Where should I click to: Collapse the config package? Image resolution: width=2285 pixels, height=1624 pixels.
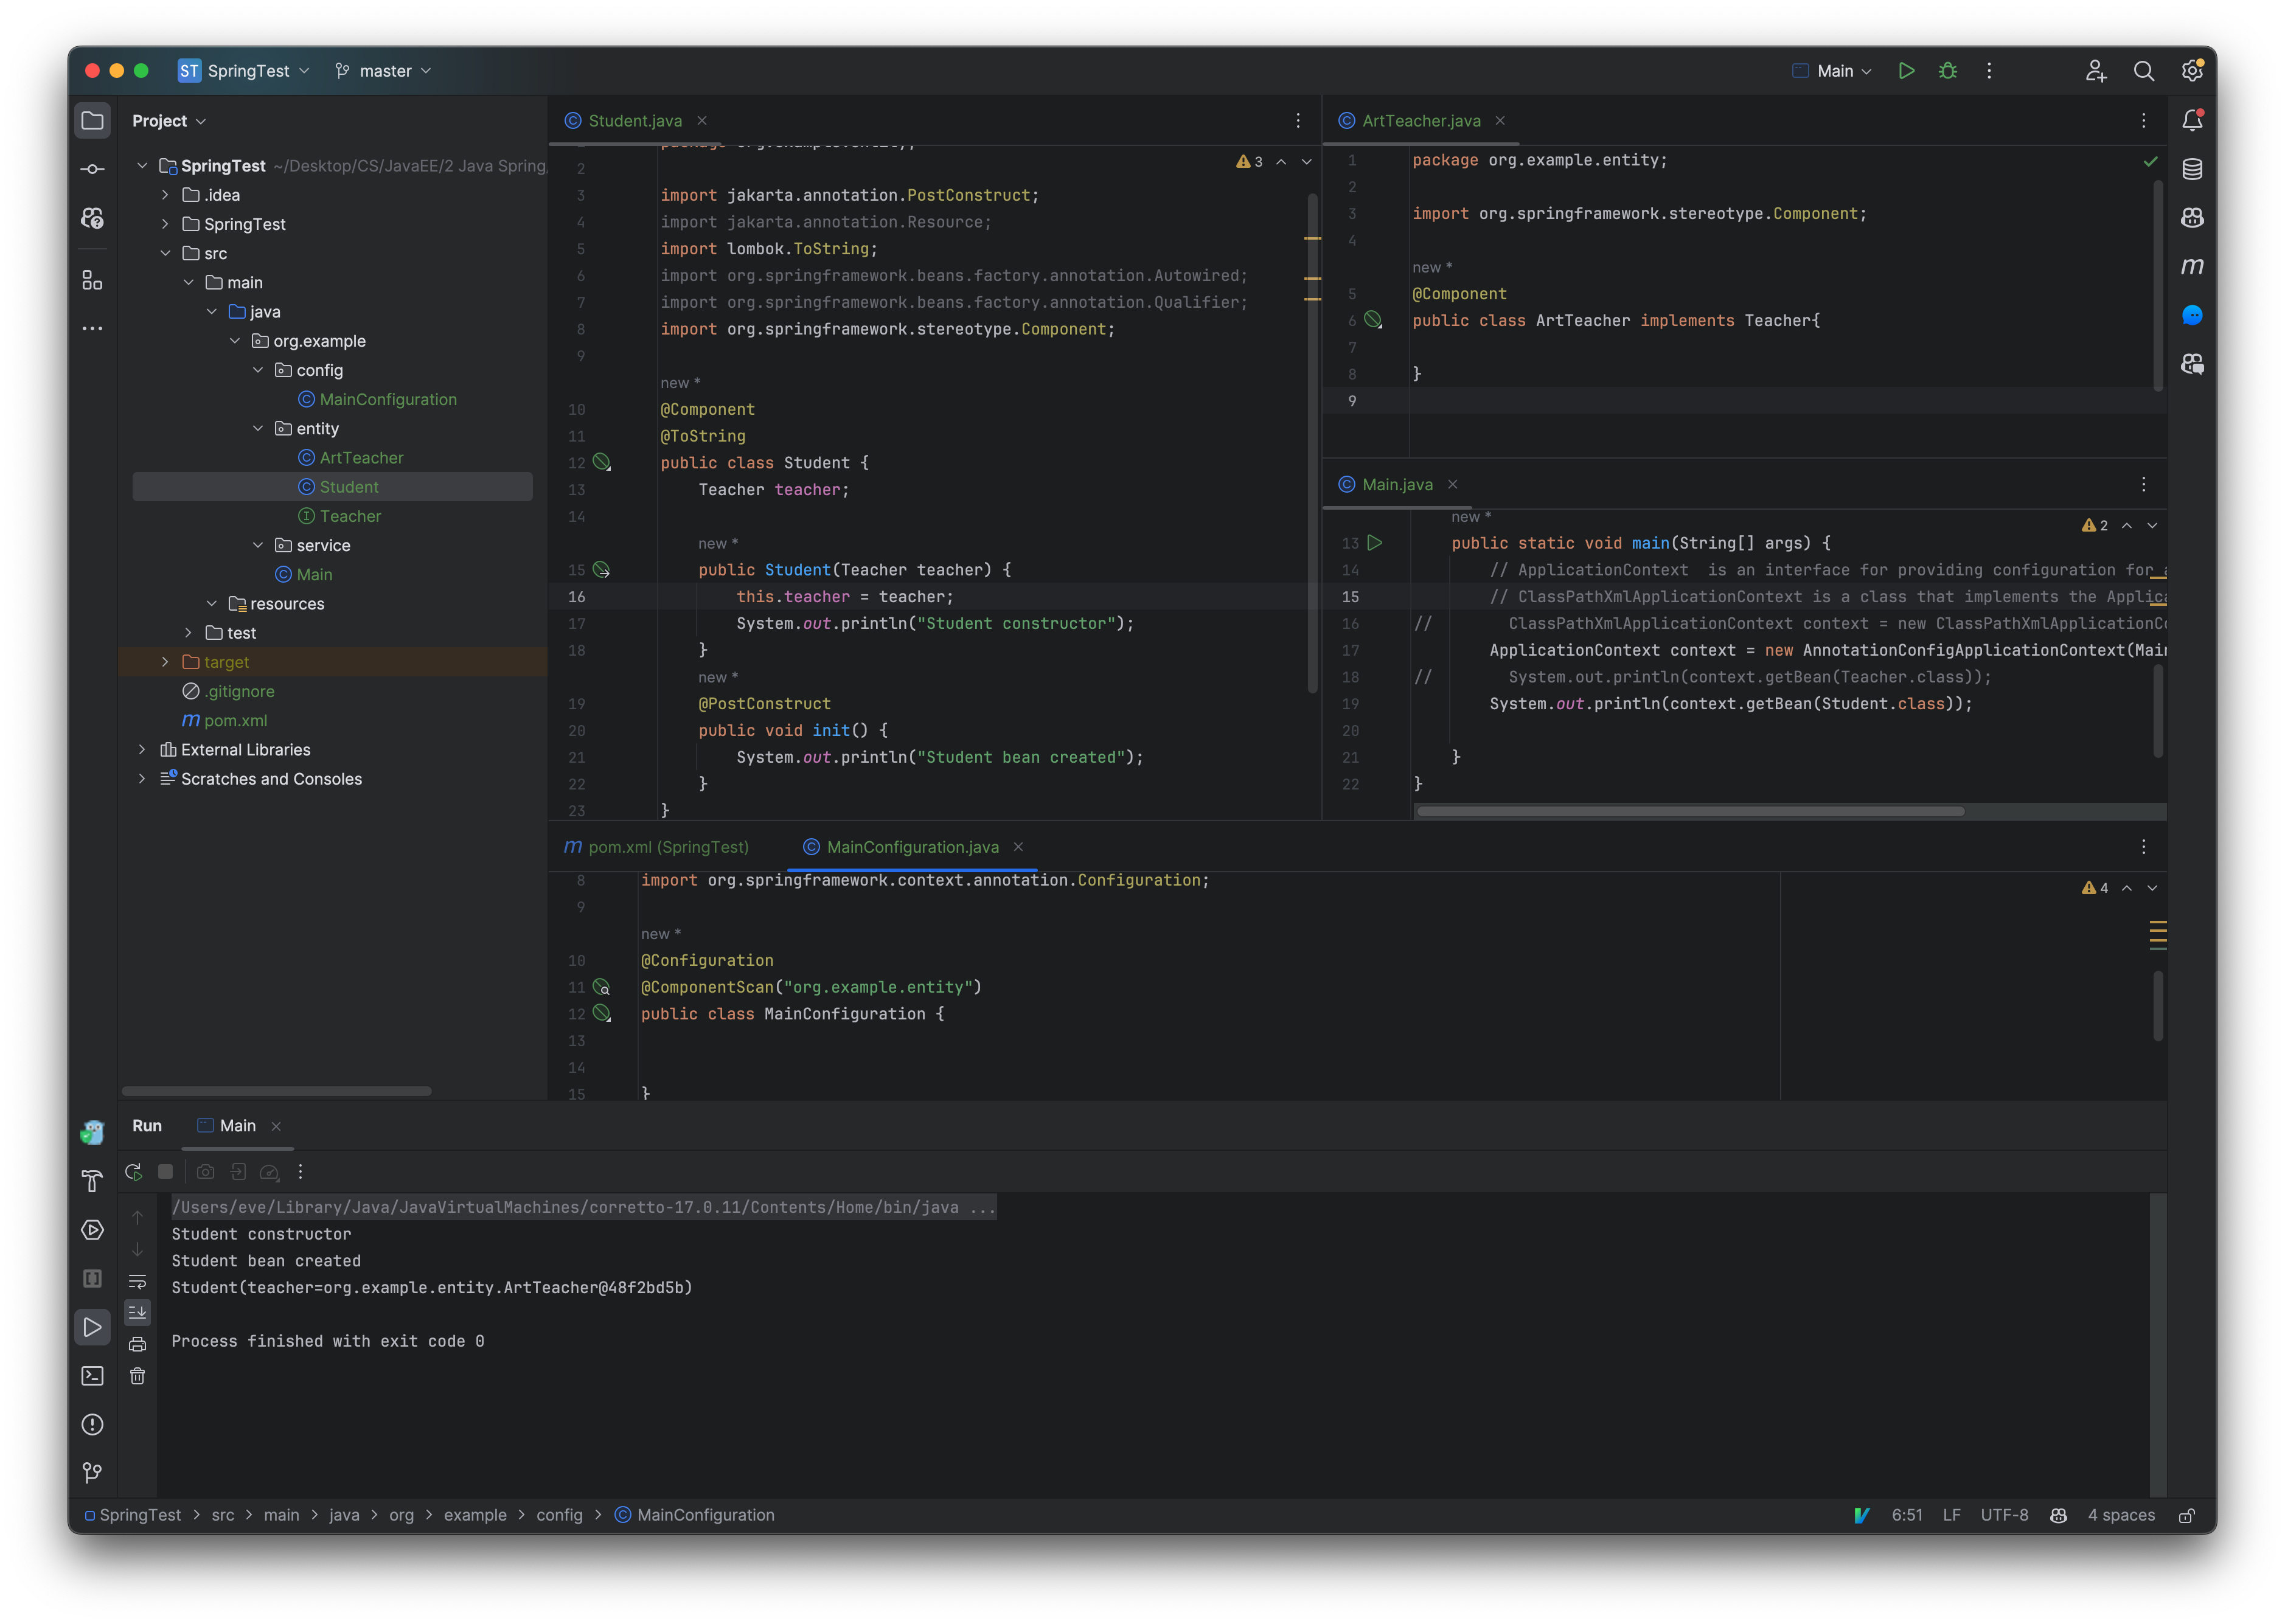(x=258, y=370)
